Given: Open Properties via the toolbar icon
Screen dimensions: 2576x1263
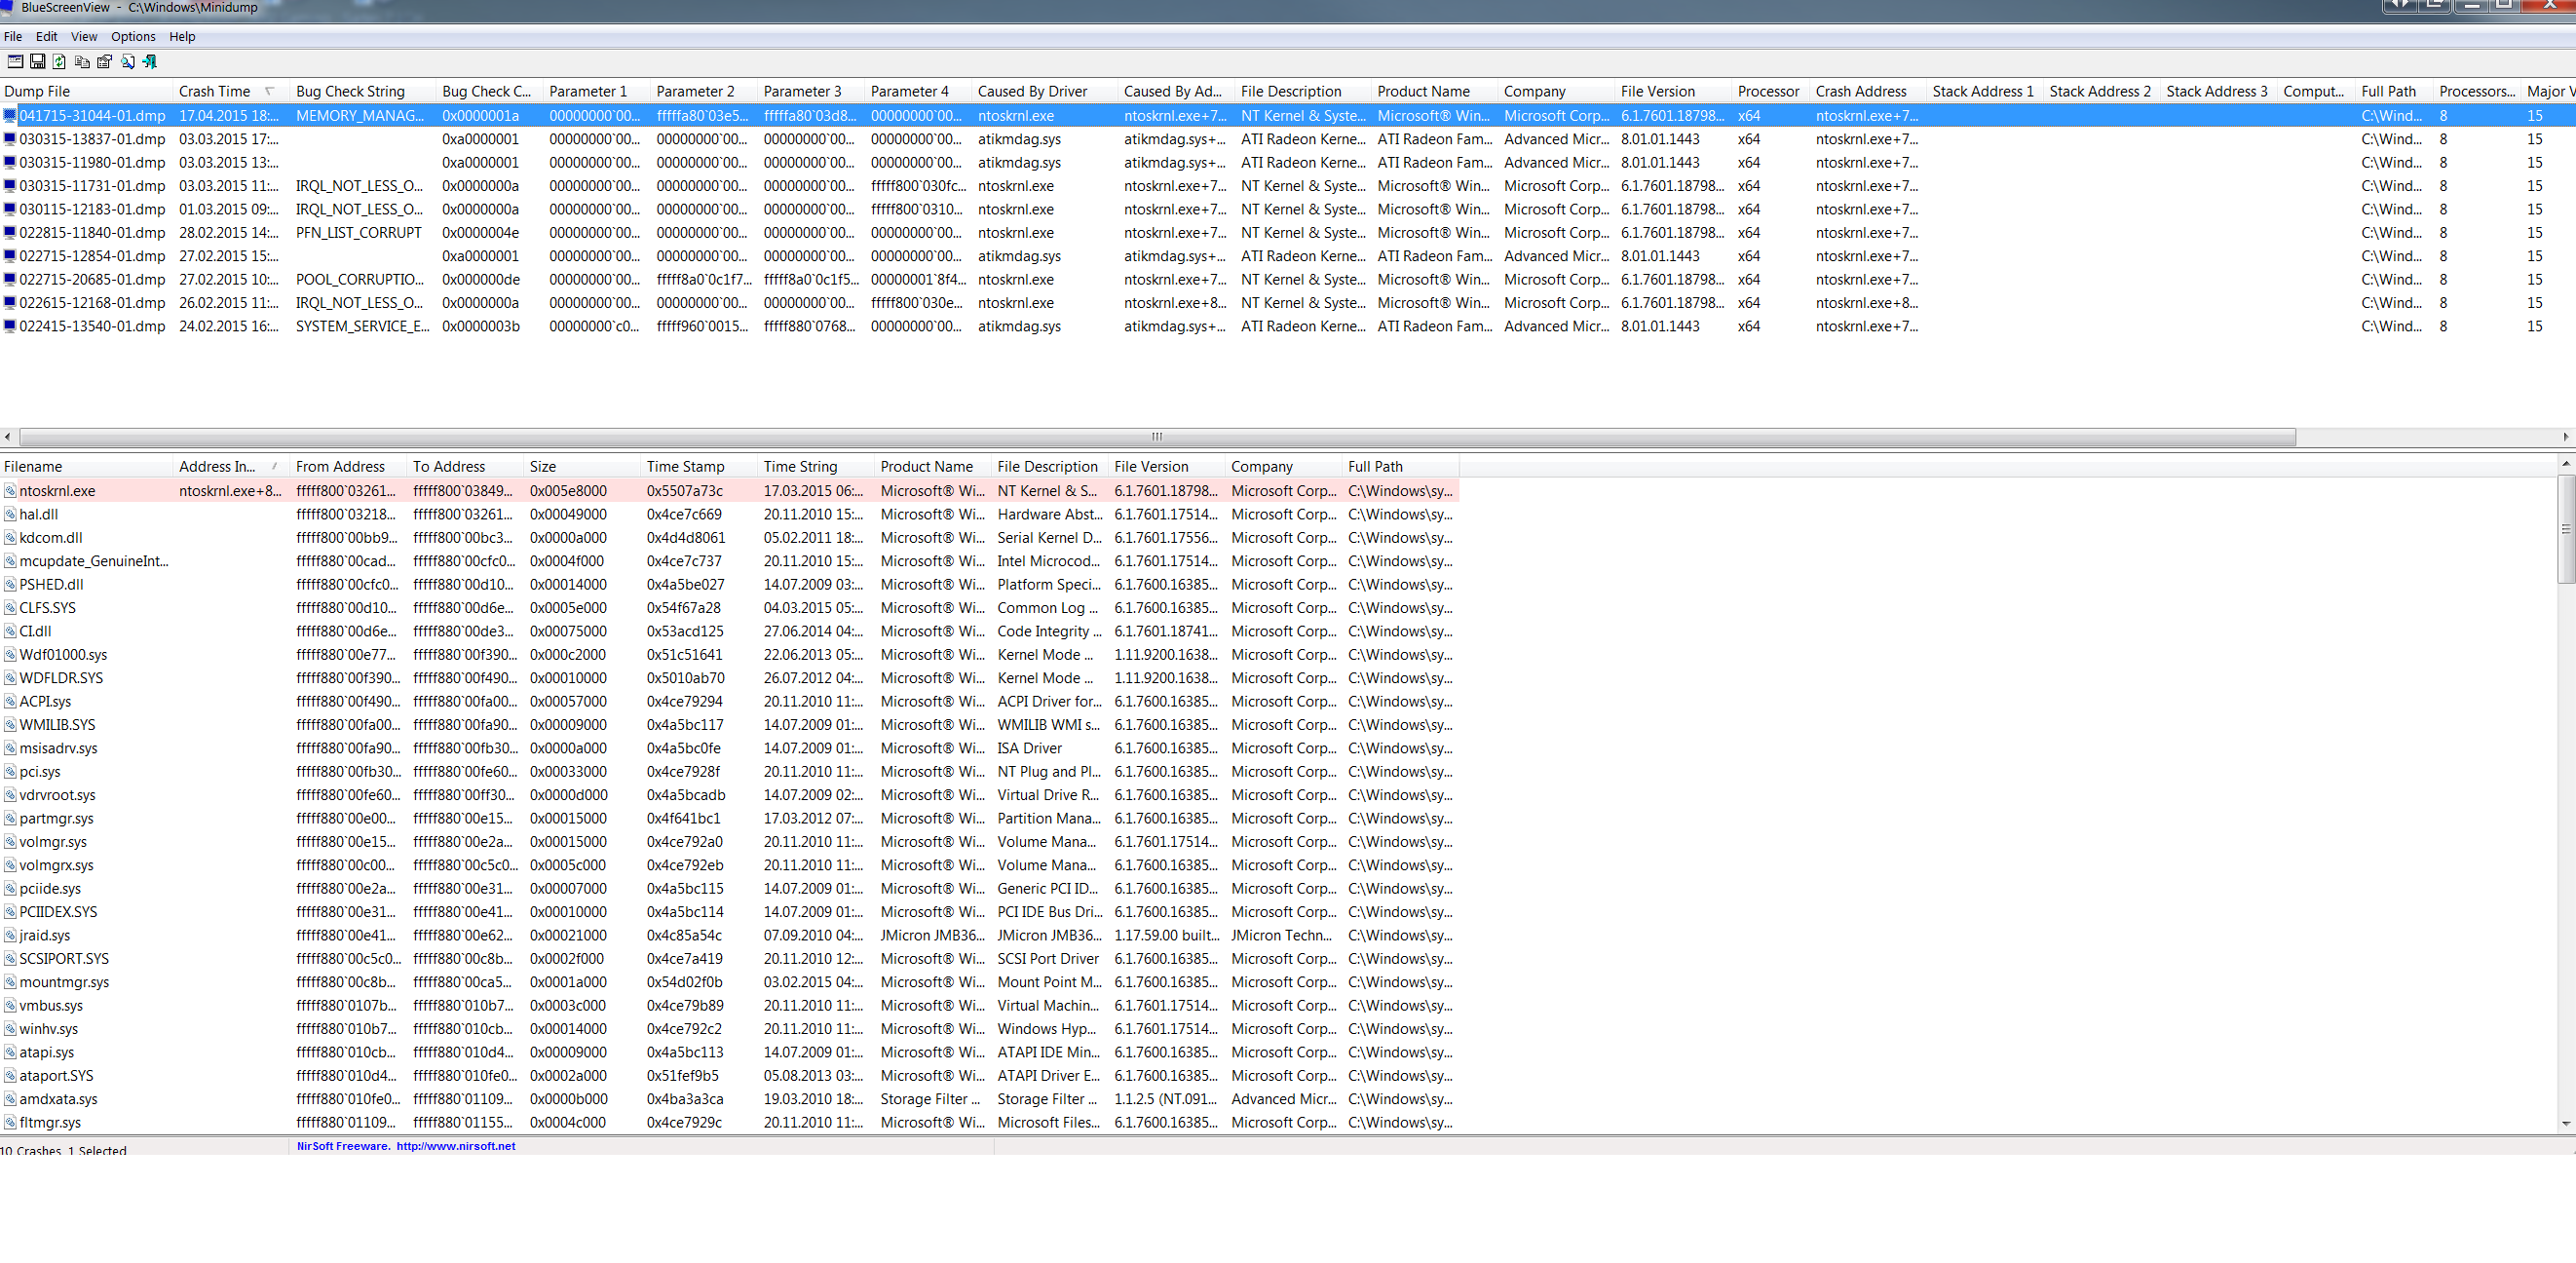Looking at the screenshot, I should point(104,62).
